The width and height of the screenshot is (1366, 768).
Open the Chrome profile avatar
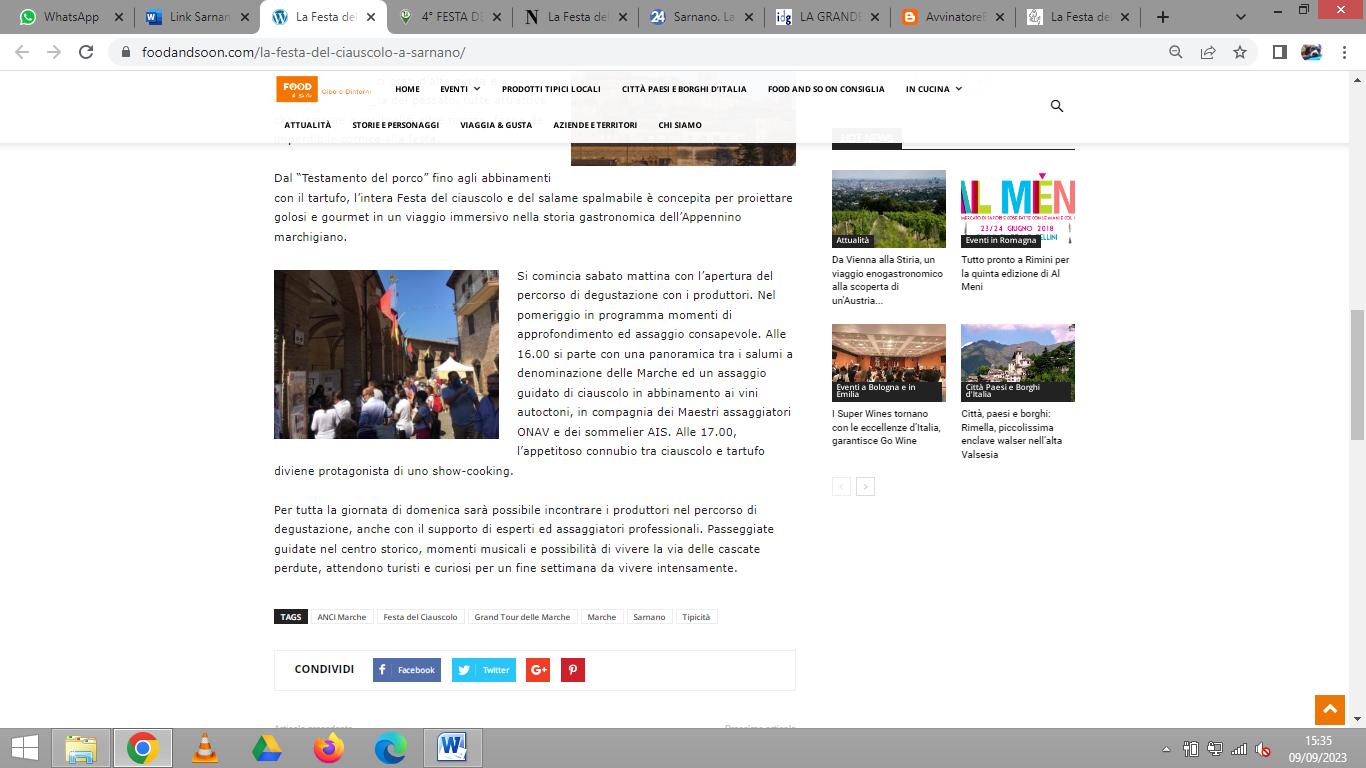click(1311, 52)
